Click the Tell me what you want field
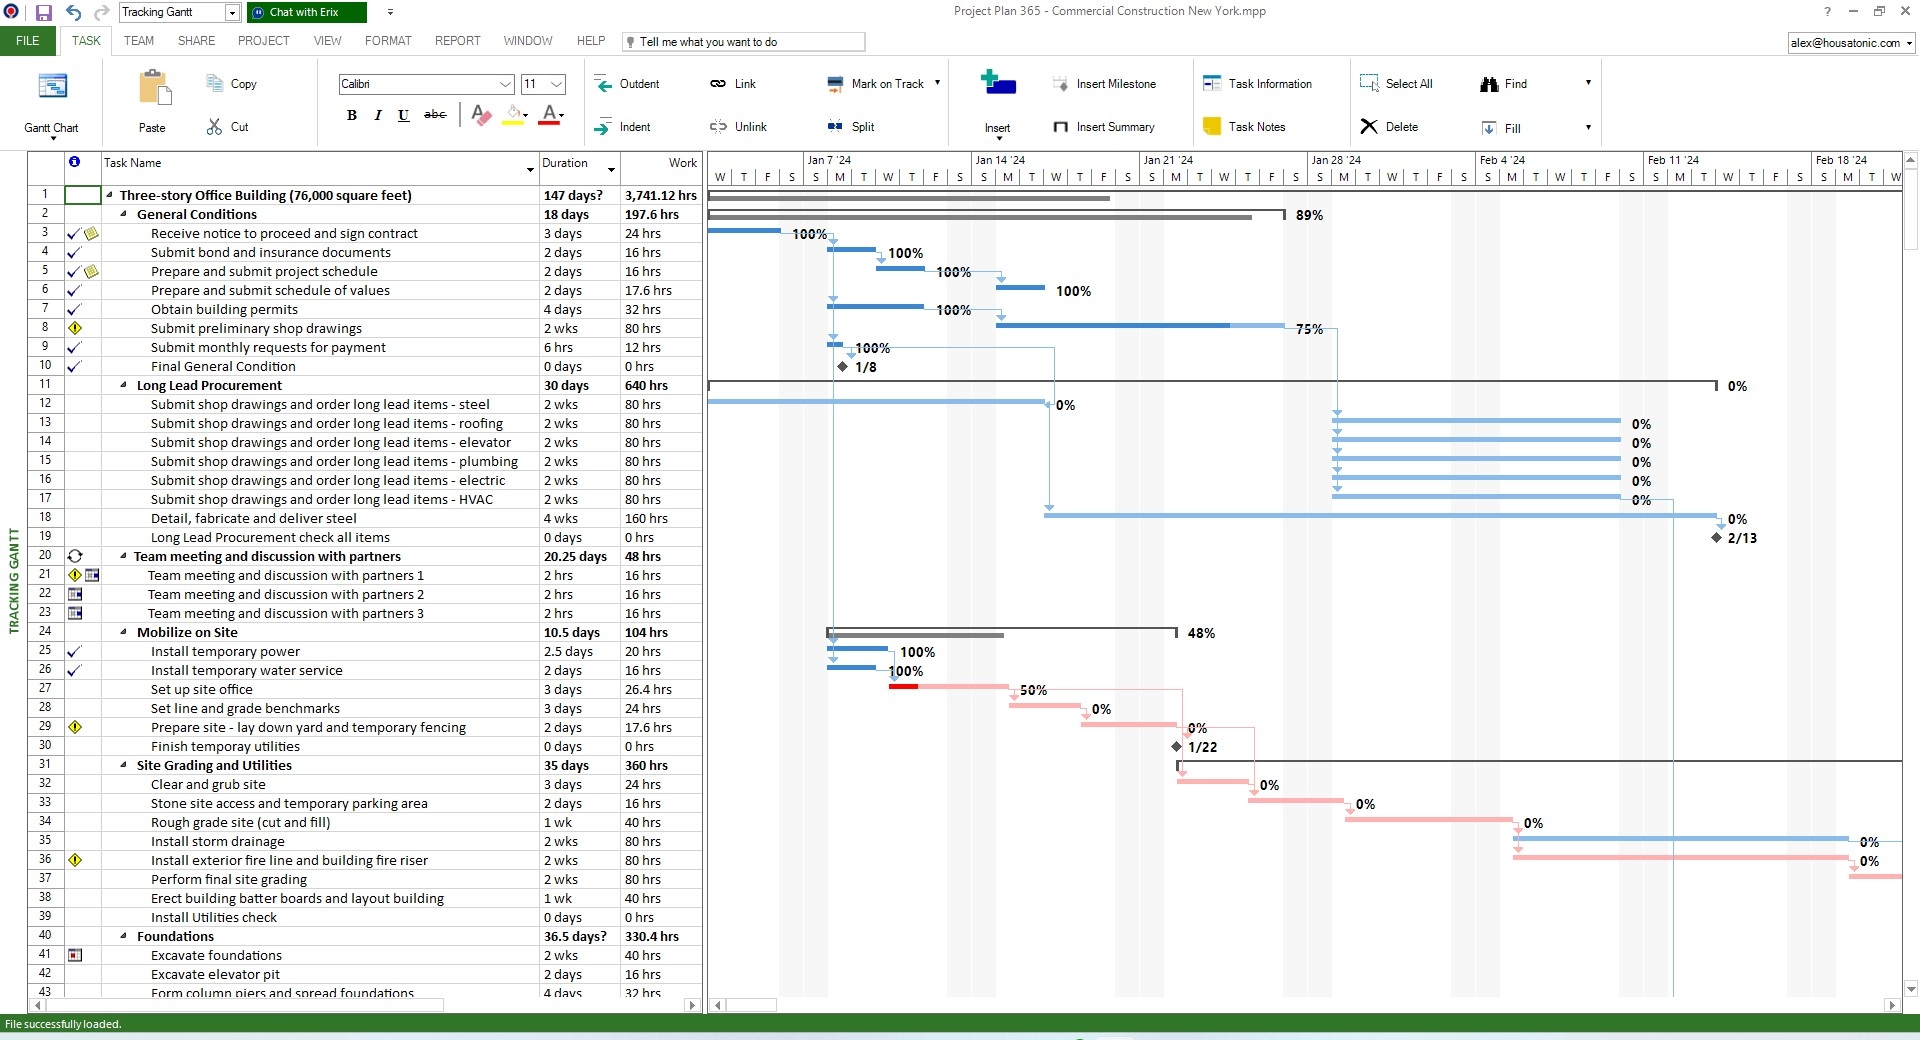This screenshot has height=1040, width=1920. pyautogui.click(x=745, y=42)
